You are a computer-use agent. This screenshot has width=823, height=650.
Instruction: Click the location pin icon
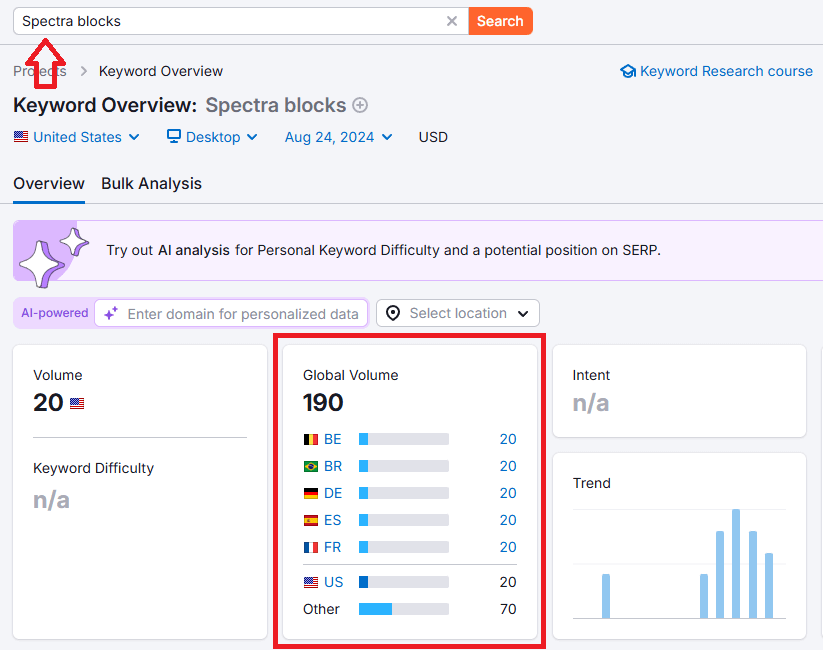(393, 313)
